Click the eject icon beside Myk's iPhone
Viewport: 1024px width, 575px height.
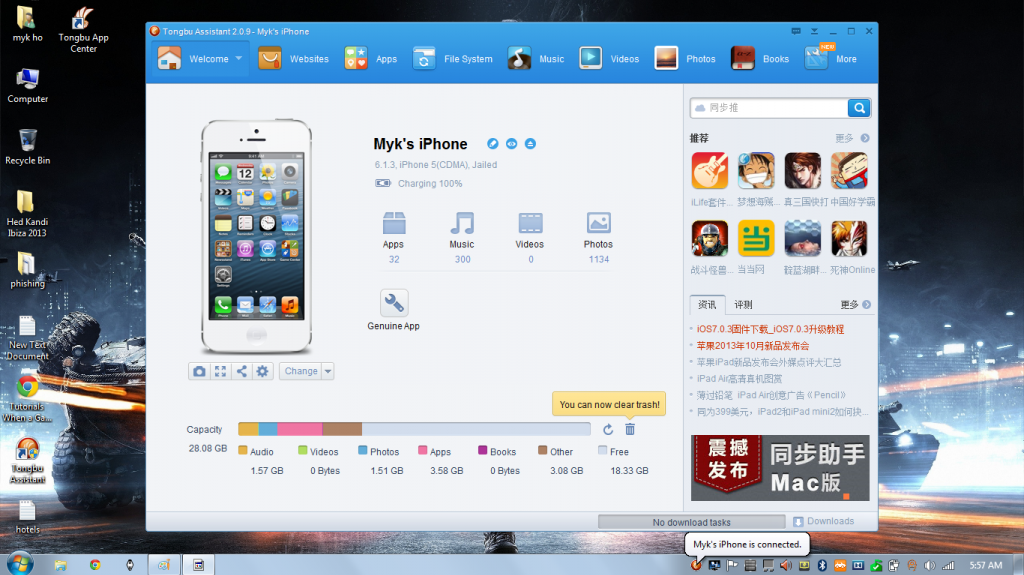click(530, 144)
